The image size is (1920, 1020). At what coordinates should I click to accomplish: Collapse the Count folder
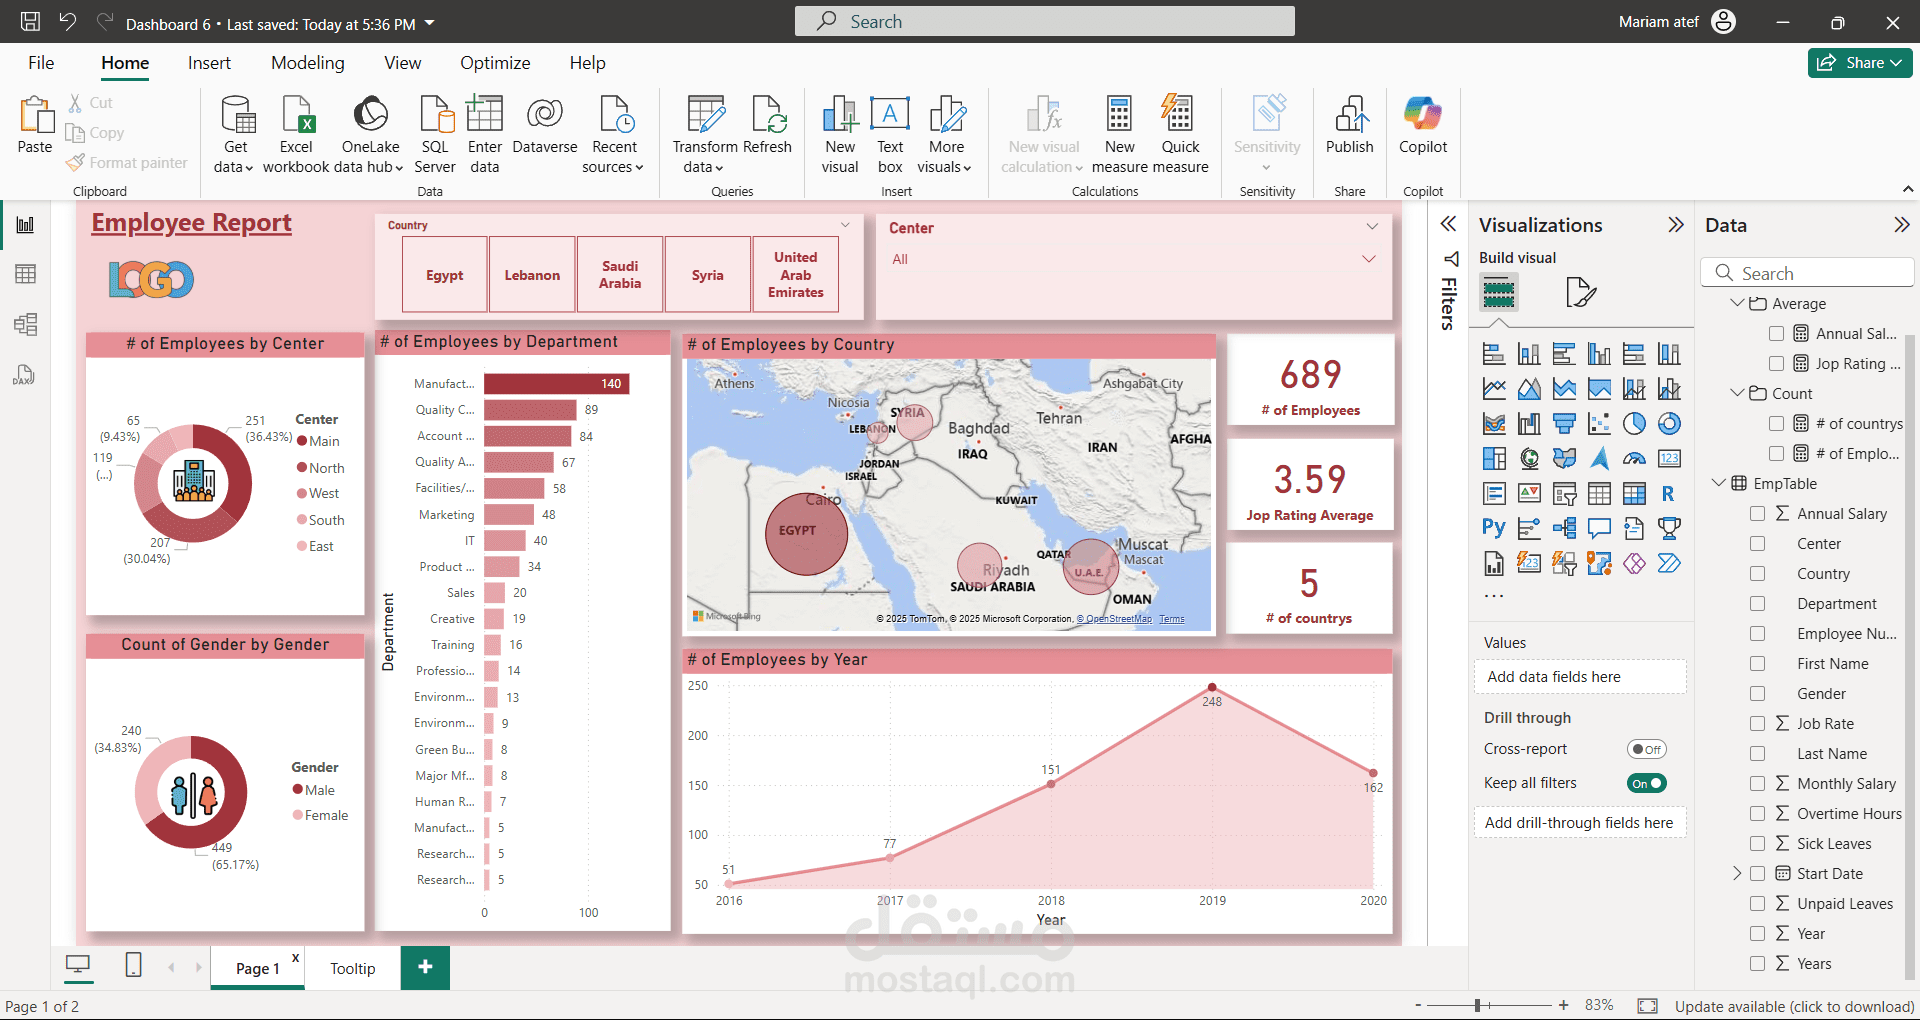[x=1737, y=393]
